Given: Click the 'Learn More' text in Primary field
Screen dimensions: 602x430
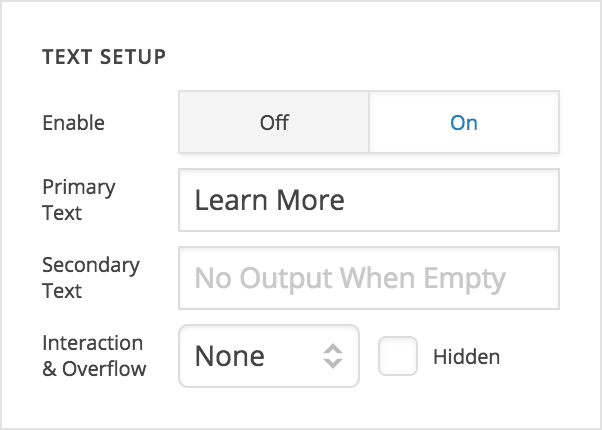Looking at the screenshot, I should coord(270,200).
